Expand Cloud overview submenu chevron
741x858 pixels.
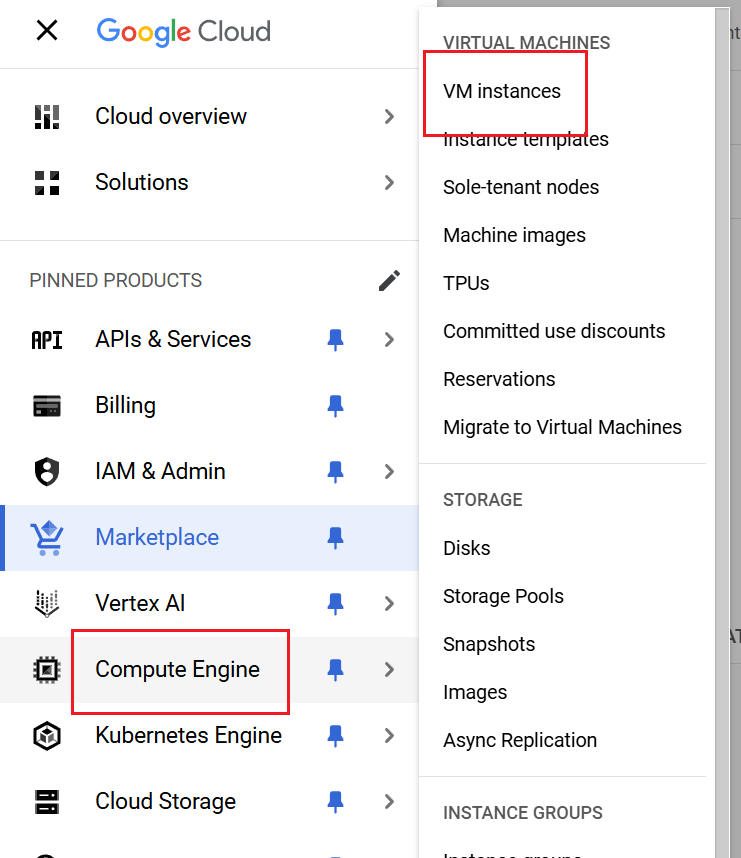[389, 117]
